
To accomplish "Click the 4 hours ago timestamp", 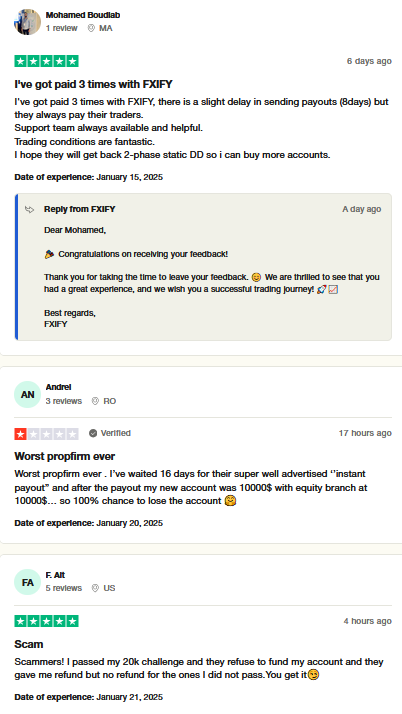I will pos(367,621).
